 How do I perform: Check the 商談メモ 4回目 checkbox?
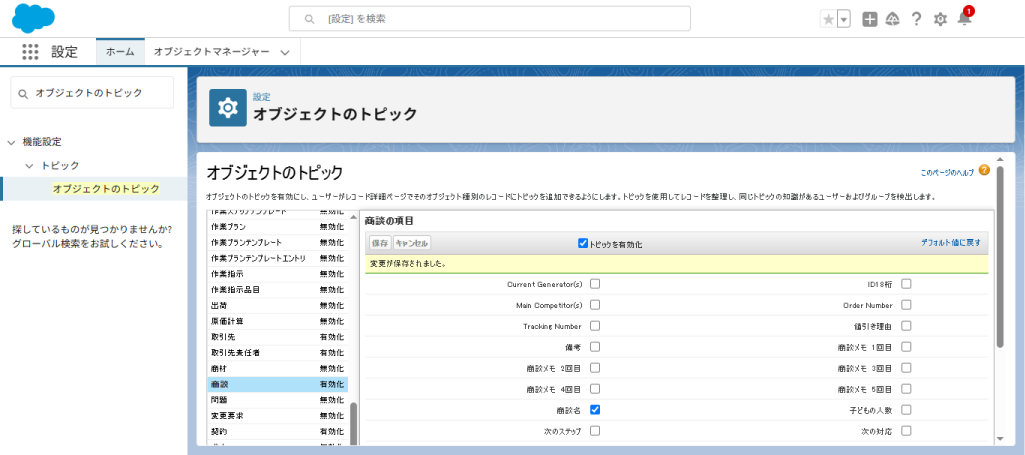point(595,388)
